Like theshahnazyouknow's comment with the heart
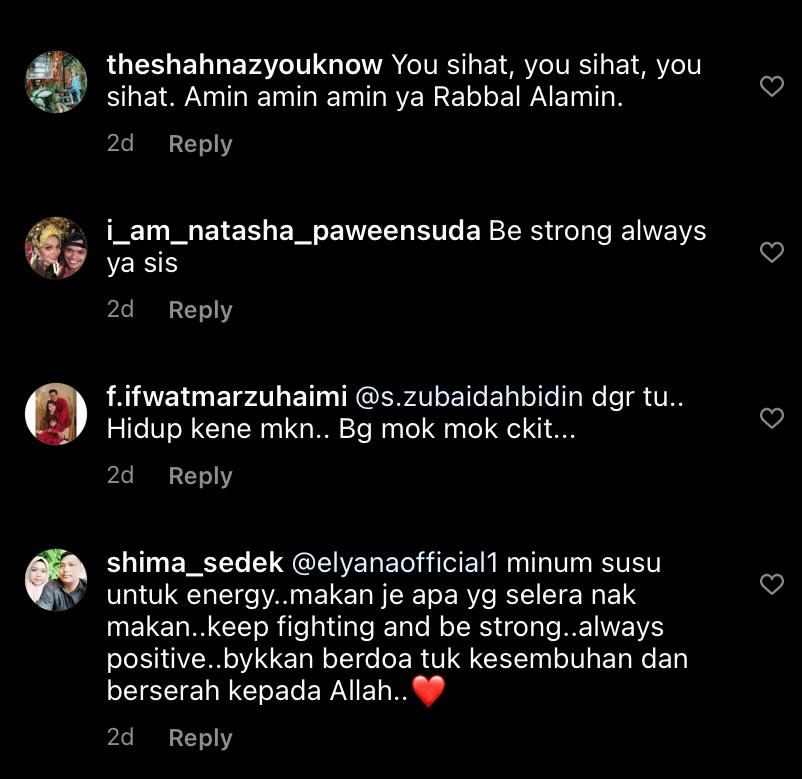The image size is (802, 779). pos(772,86)
